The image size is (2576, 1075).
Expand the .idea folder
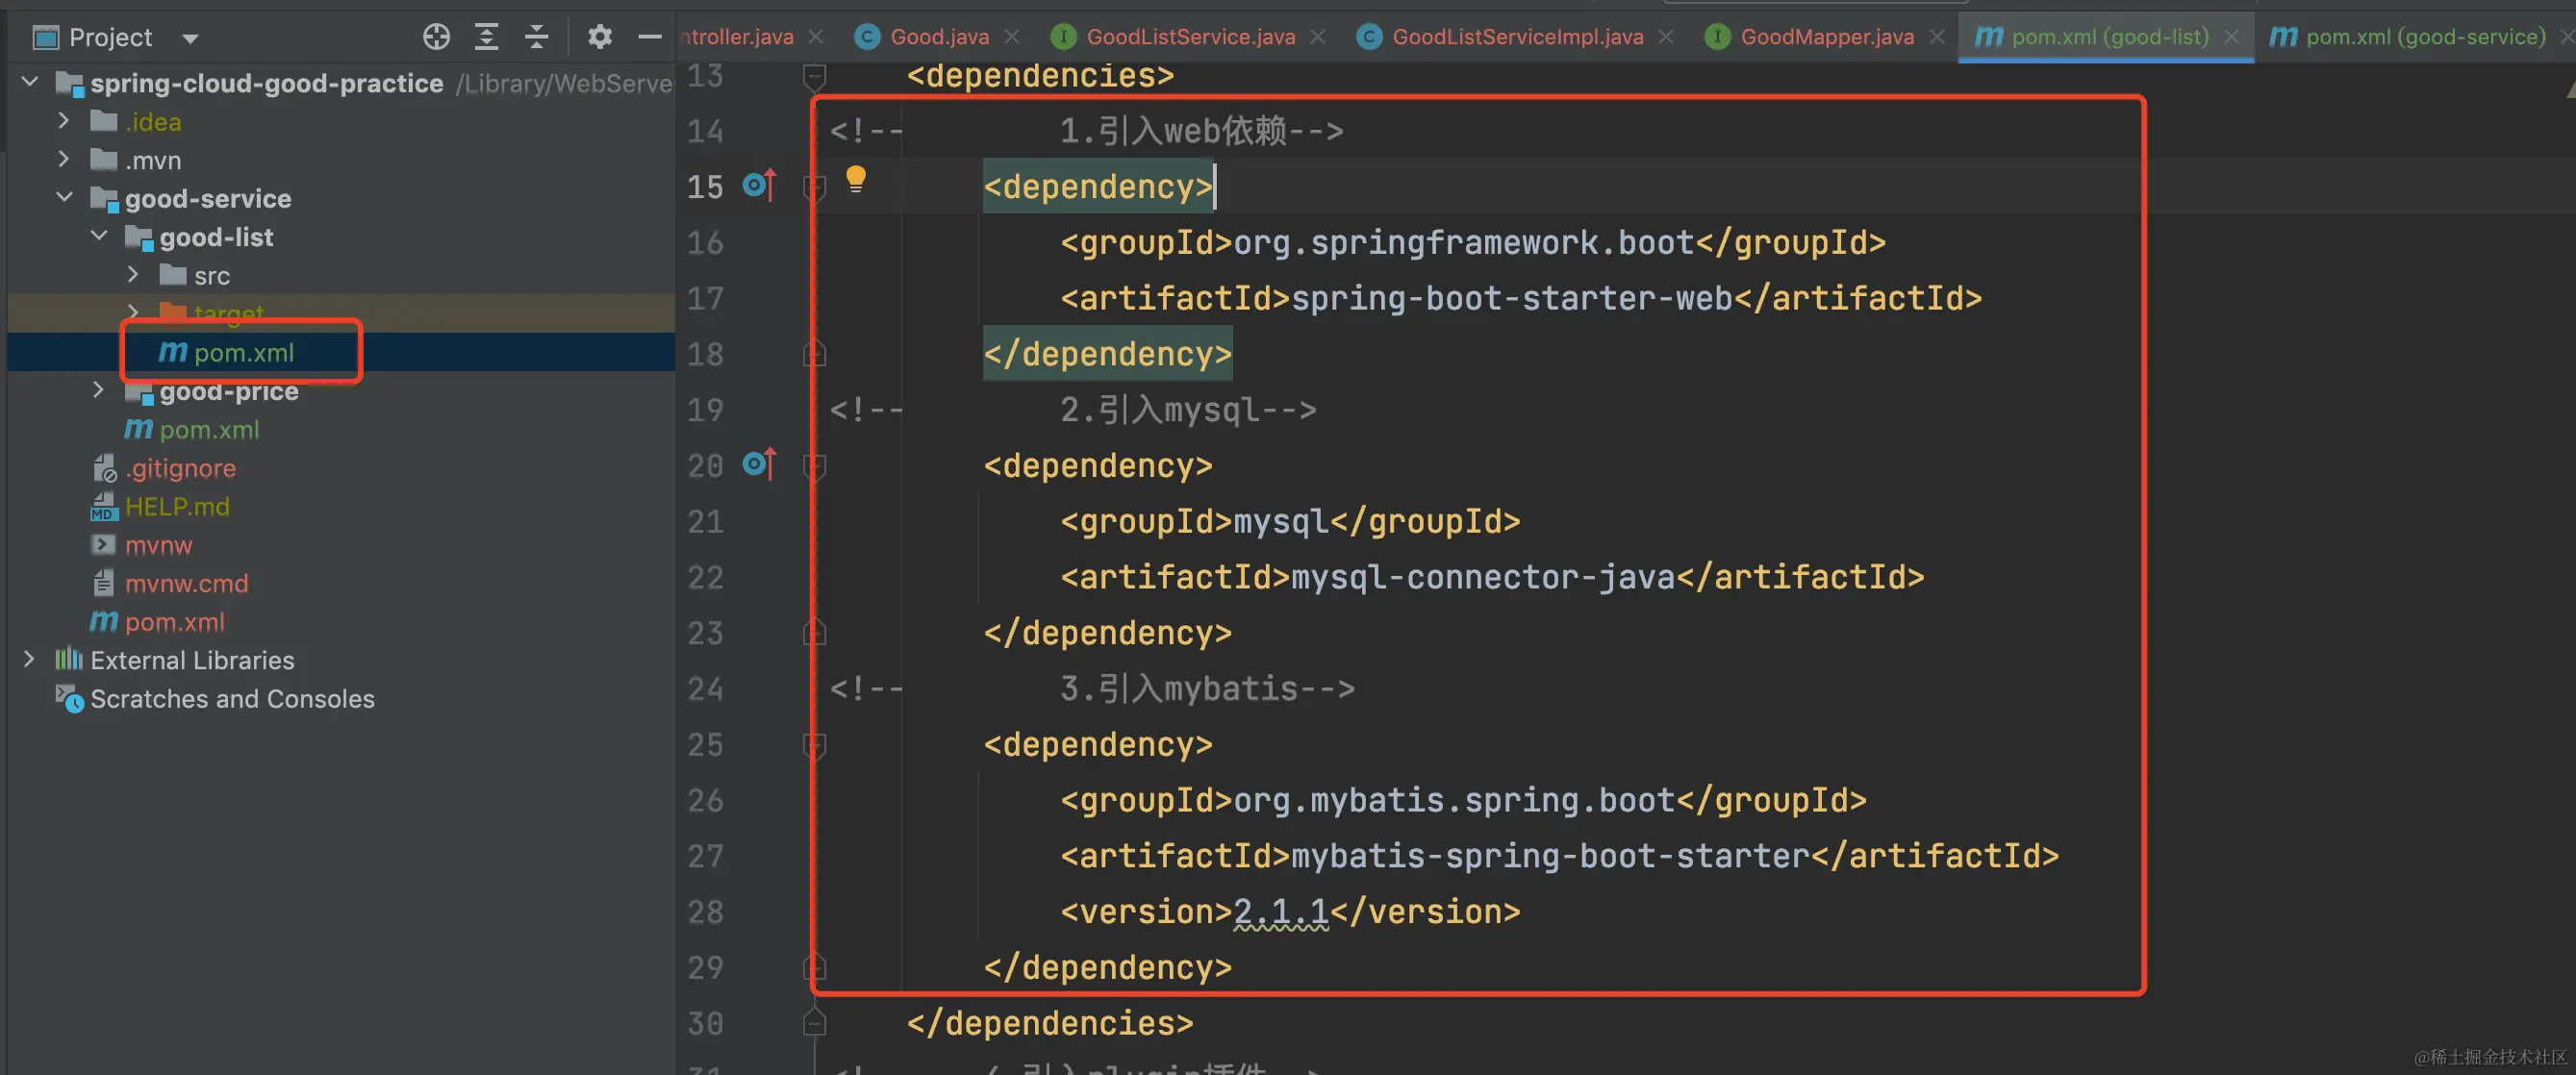click(64, 121)
